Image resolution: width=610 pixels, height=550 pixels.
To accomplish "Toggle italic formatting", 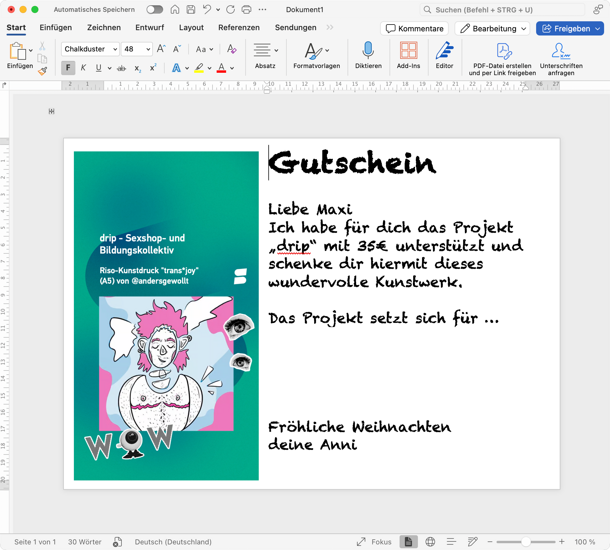I will 83,68.
